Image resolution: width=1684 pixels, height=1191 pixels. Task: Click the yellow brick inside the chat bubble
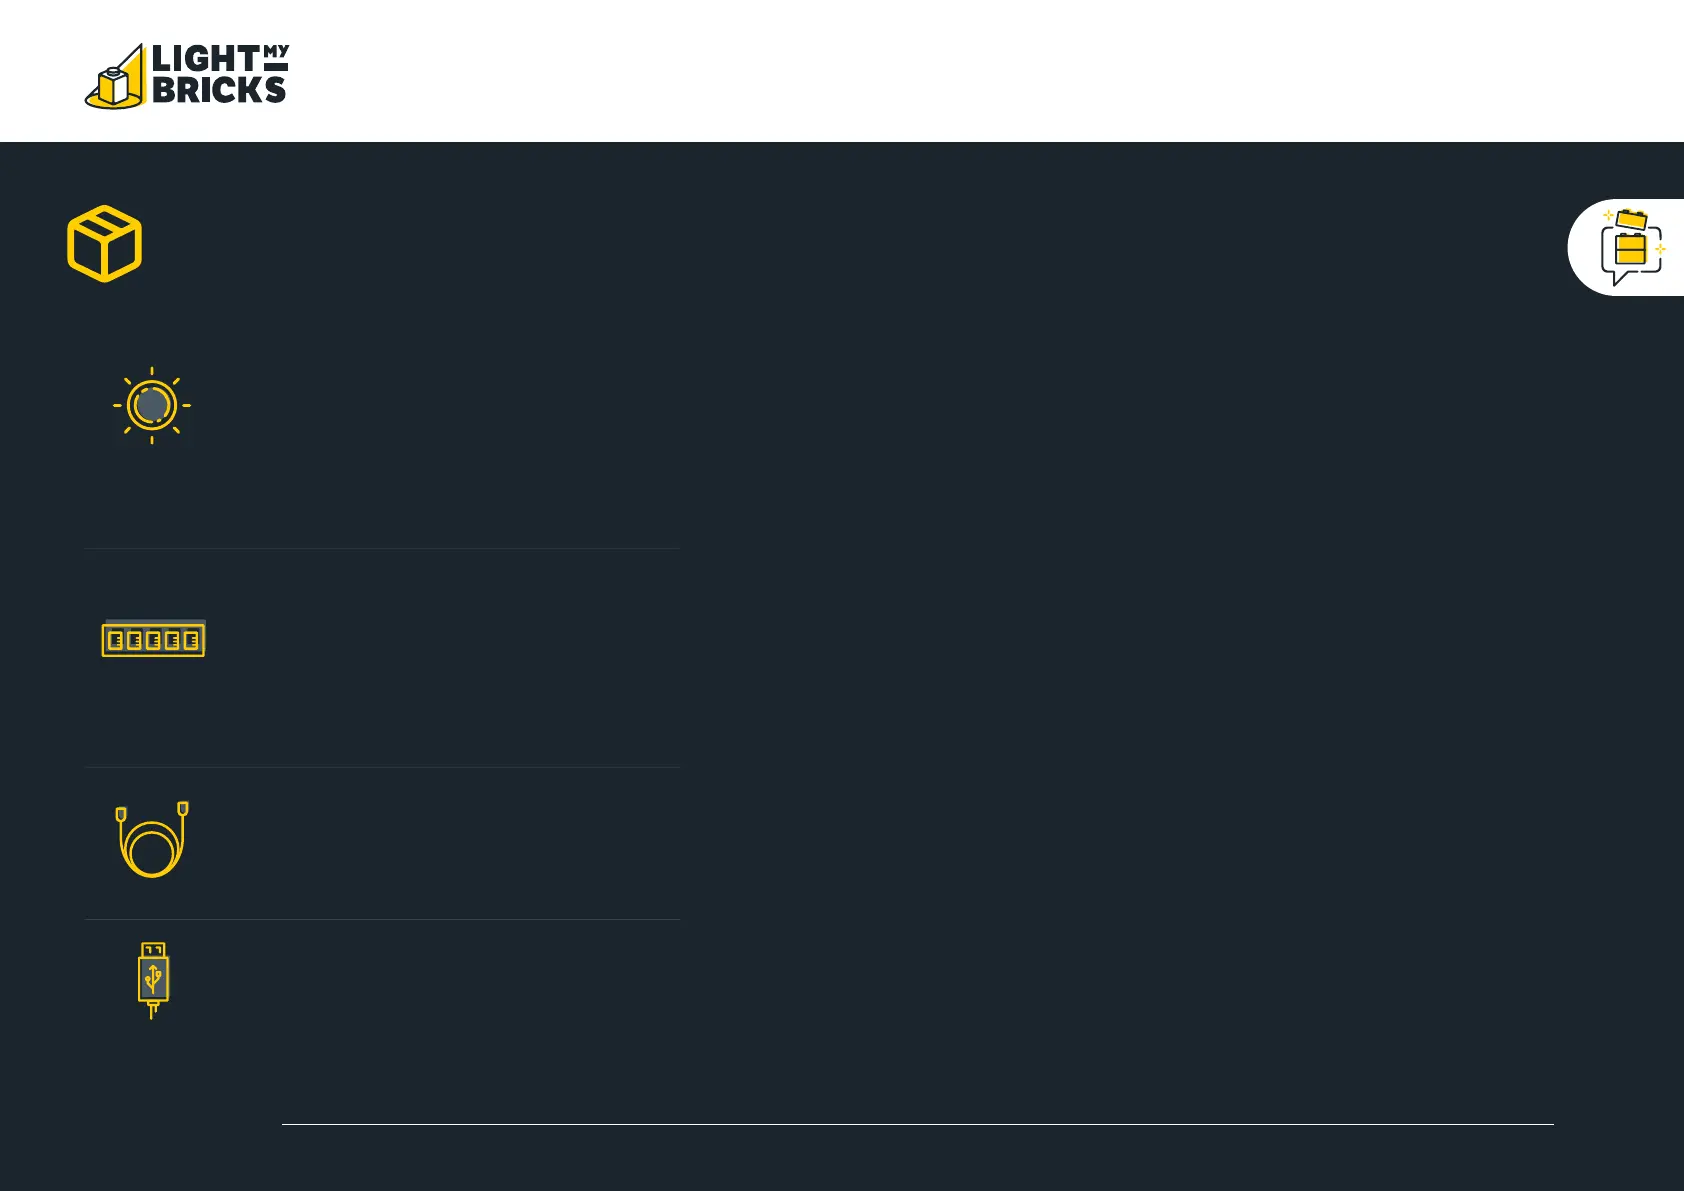point(1630,249)
